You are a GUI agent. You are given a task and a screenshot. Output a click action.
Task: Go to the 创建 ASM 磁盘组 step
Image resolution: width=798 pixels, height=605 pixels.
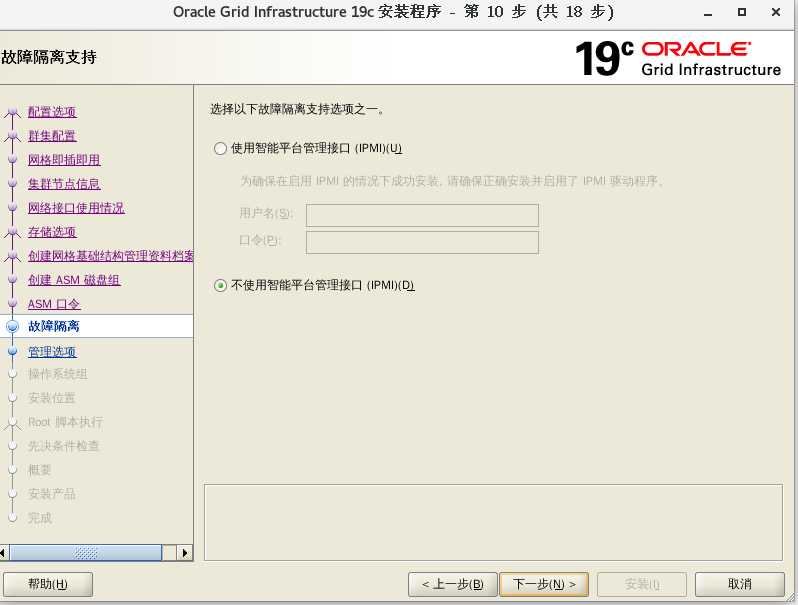coord(74,280)
